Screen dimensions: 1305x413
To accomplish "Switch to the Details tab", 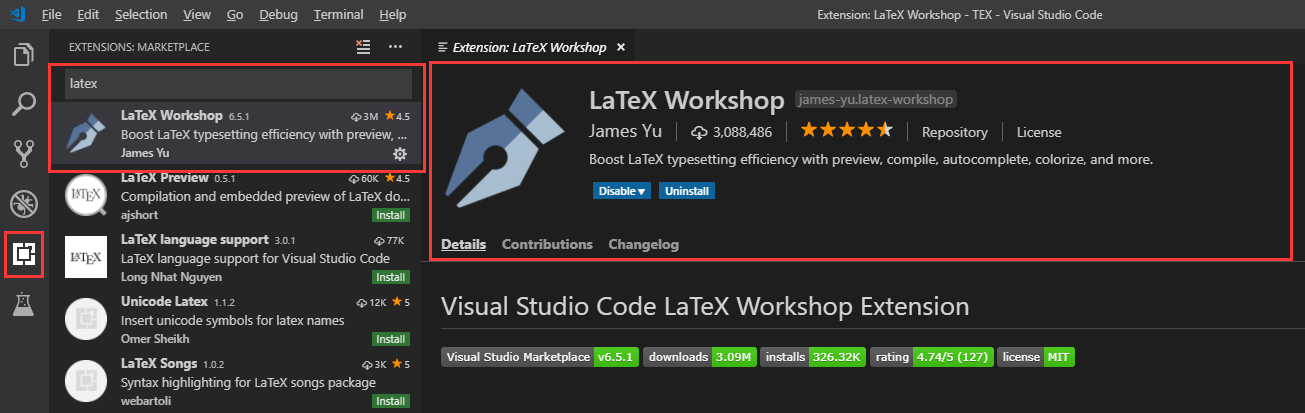I will click(463, 244).
